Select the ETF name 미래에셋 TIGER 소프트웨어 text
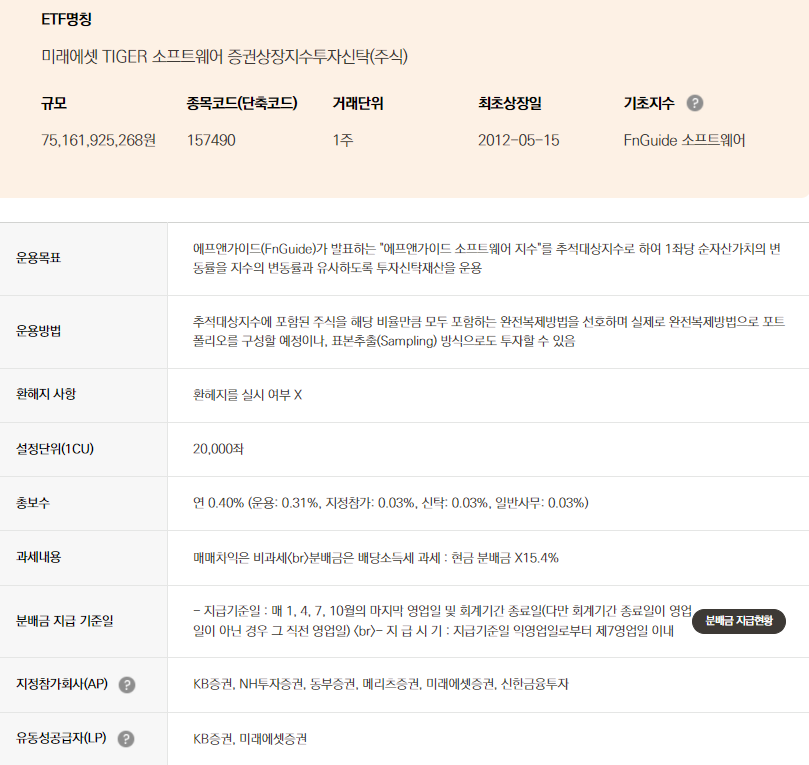809x765 pixels. coord(224,56)
